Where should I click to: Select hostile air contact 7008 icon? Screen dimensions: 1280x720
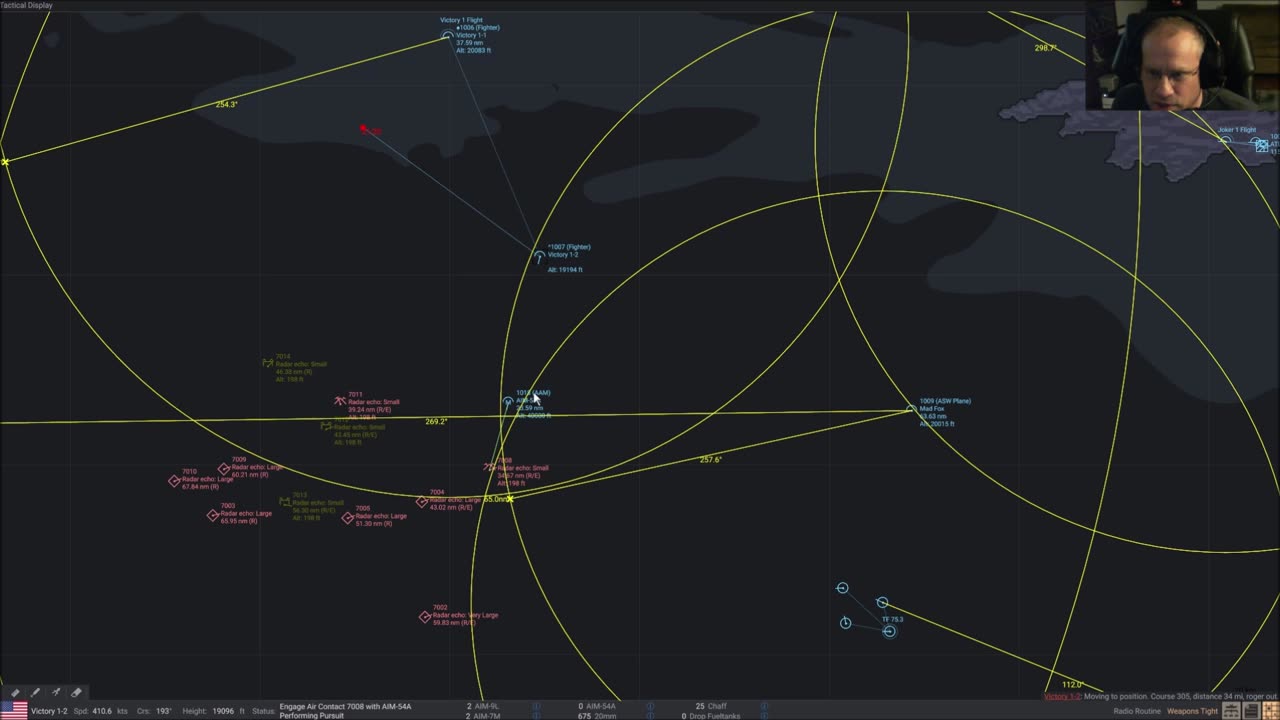[x=489, y=467]
